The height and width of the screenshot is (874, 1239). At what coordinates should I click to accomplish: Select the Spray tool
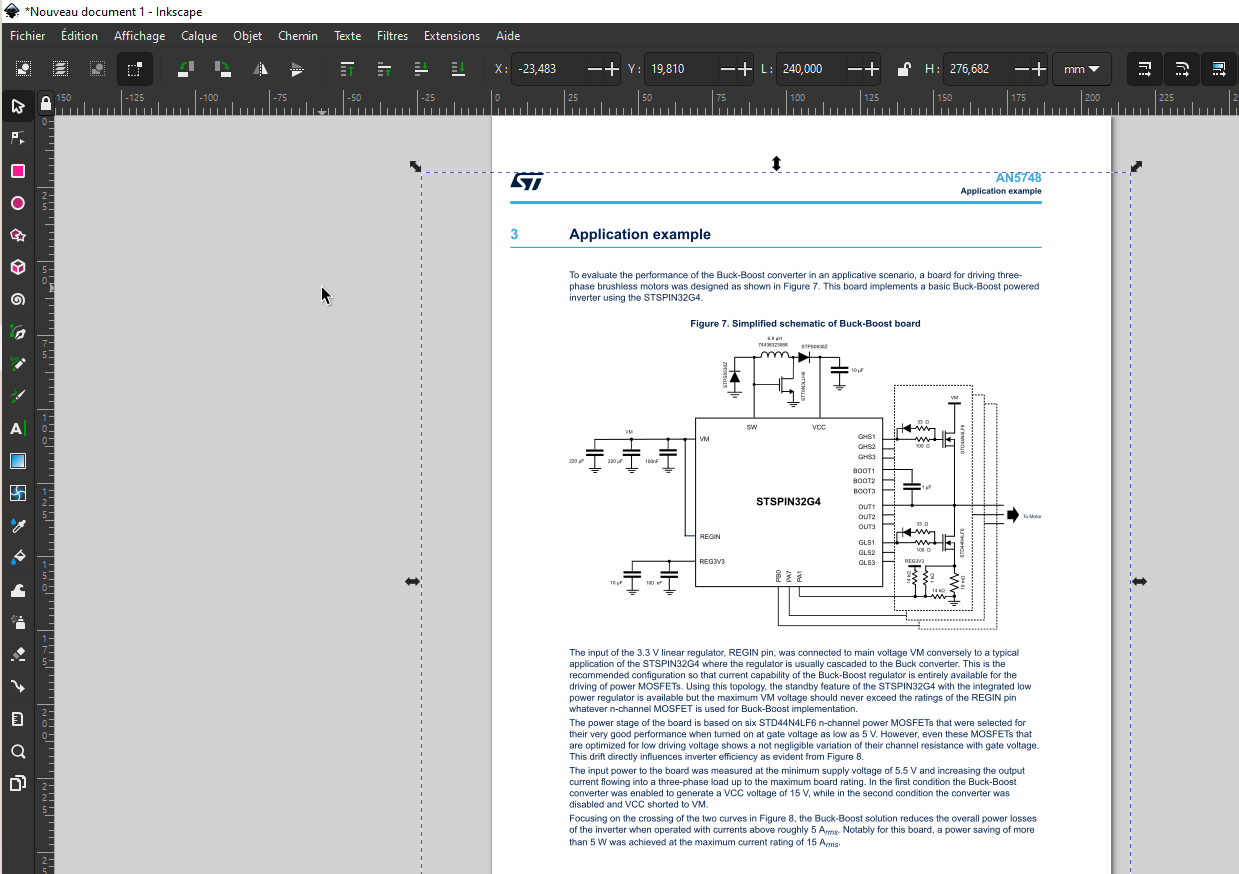(x=17, y=622)
